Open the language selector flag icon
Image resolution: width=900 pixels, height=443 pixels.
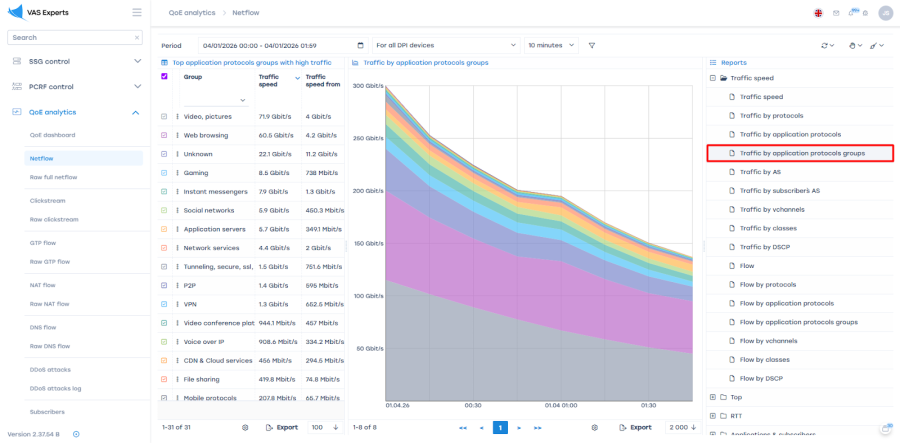[819, 13]
